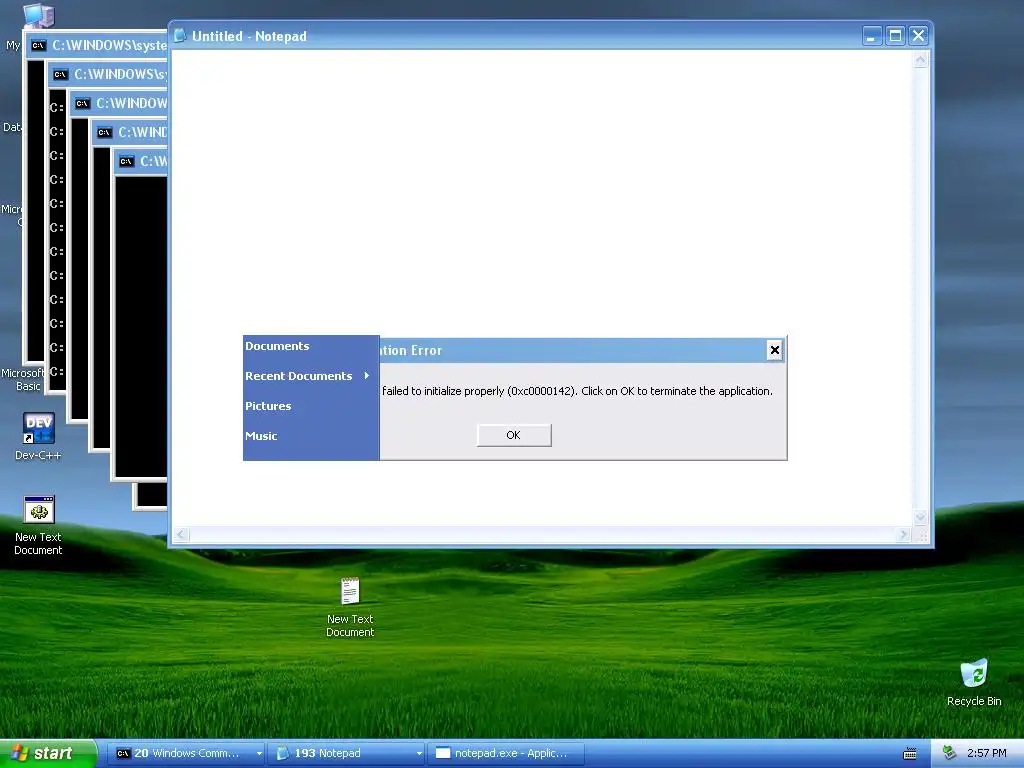This screenshot has width=1024, height=768.
Task: Click the Untitled - Notepad title bar
Action: pyautogui.click(x=516, y=36)
